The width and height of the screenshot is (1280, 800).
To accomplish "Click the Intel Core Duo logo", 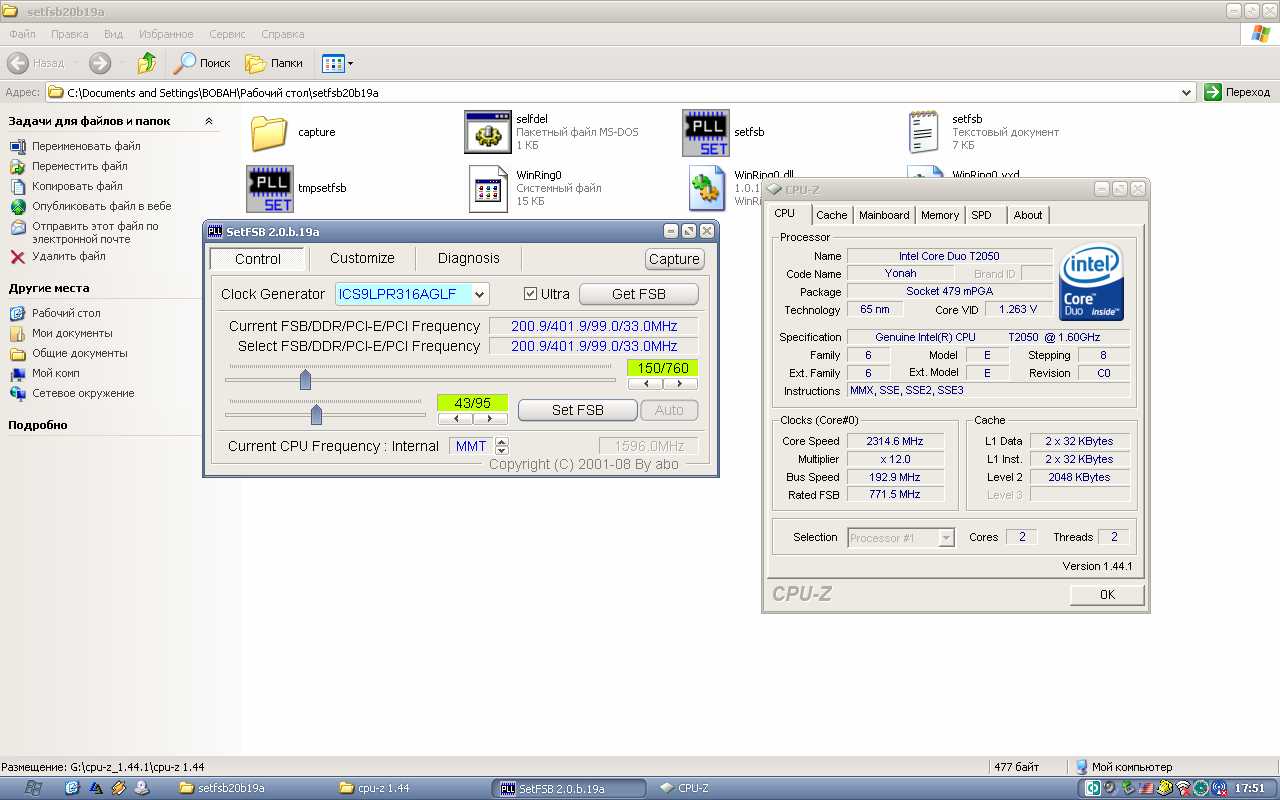I will click(x=1092, y=282).
